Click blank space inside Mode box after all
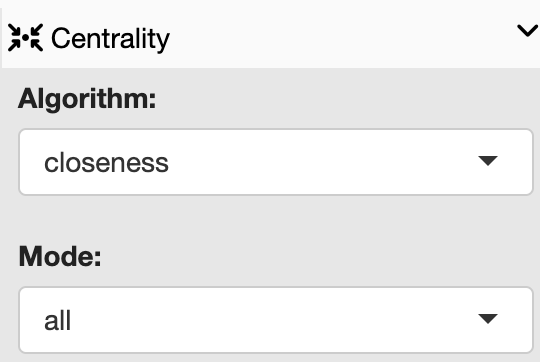Image resolution: width=540 pixels, height=362 pixels. click(272, 320)
